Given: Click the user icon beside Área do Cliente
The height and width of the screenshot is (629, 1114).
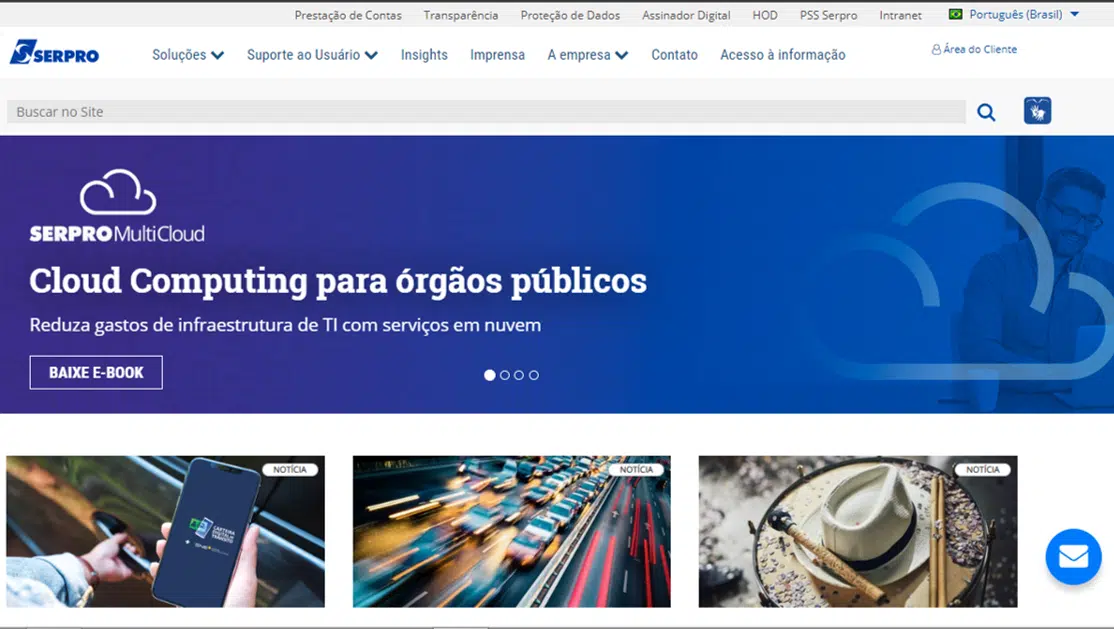Looking at the screenshot, I should pos(936,50).
